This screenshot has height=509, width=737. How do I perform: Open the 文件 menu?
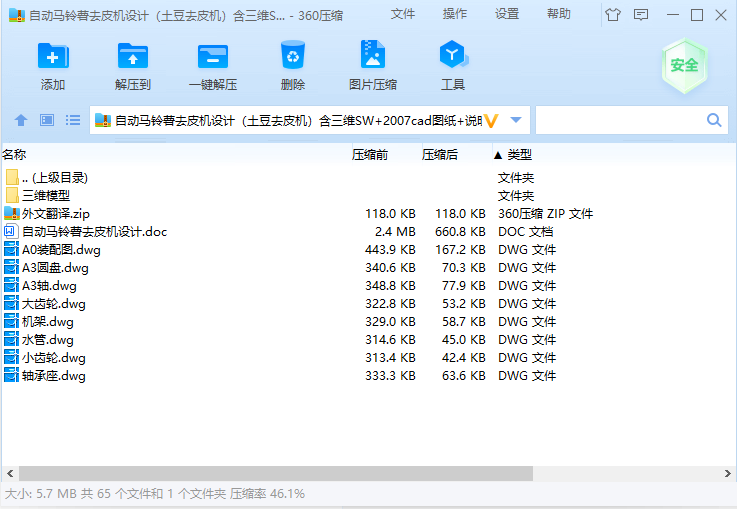pyautogui.click(x=403, y=14)
